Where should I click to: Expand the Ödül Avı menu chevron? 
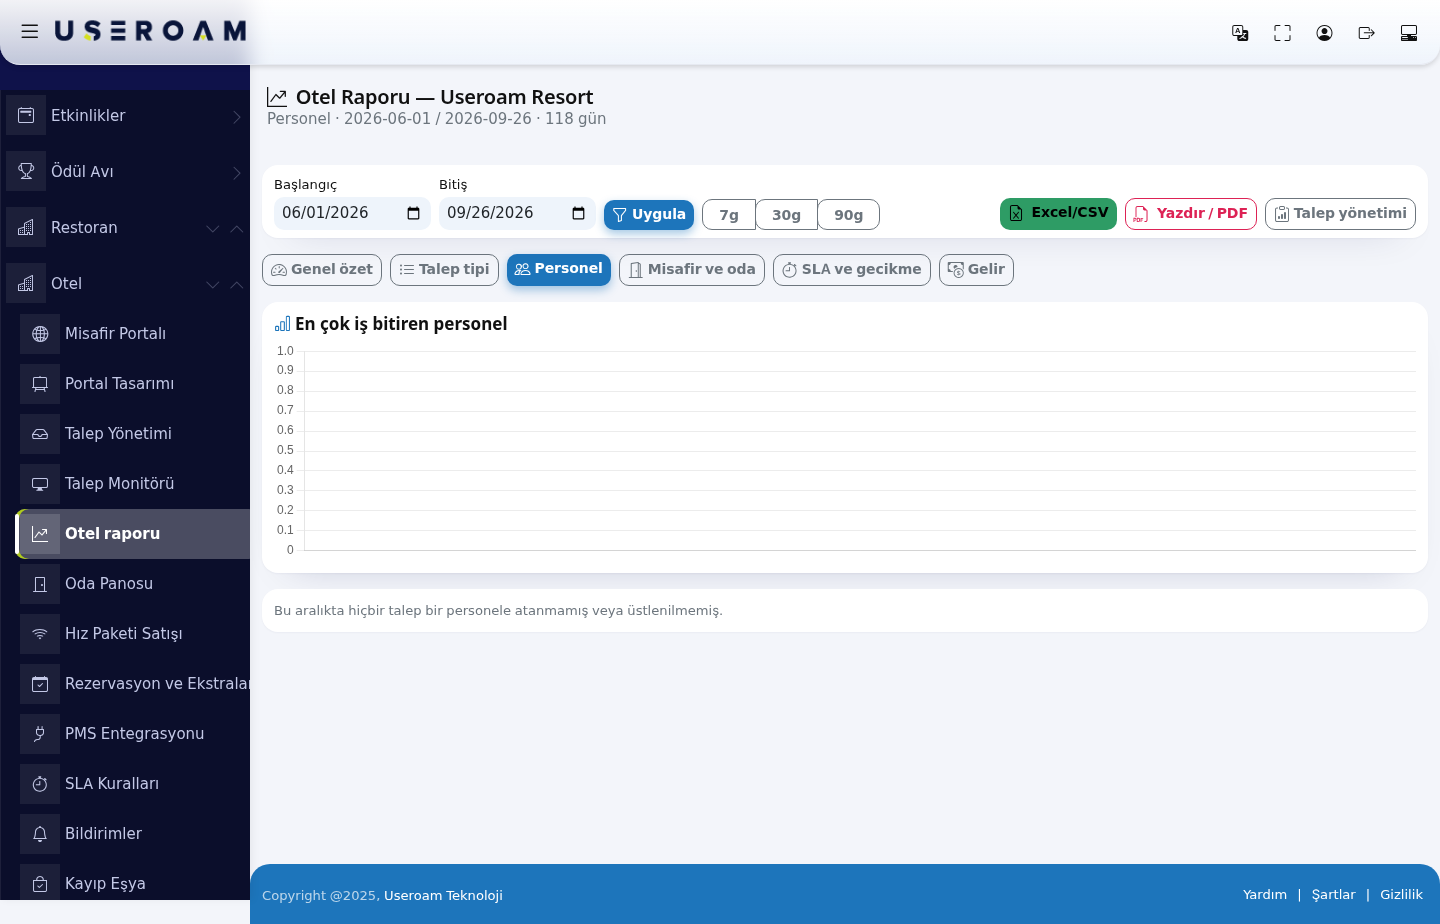(237, 172)
